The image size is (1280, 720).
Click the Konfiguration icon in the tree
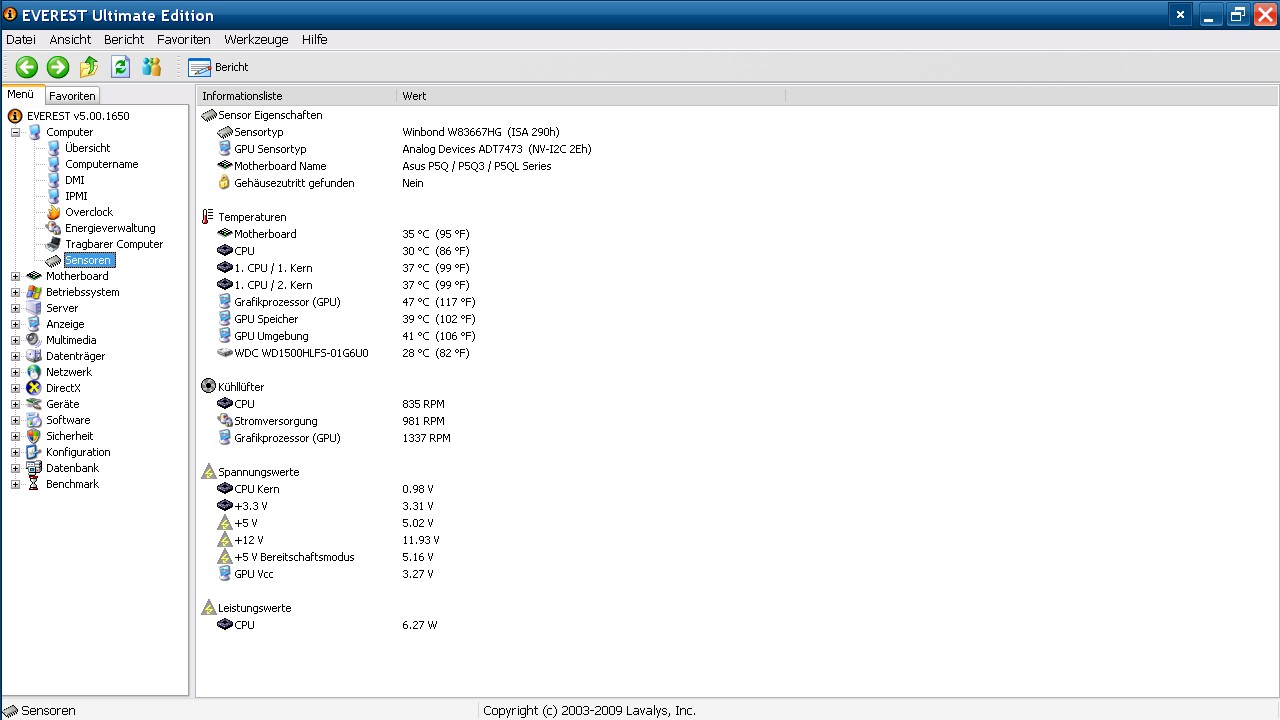[34, 452]
